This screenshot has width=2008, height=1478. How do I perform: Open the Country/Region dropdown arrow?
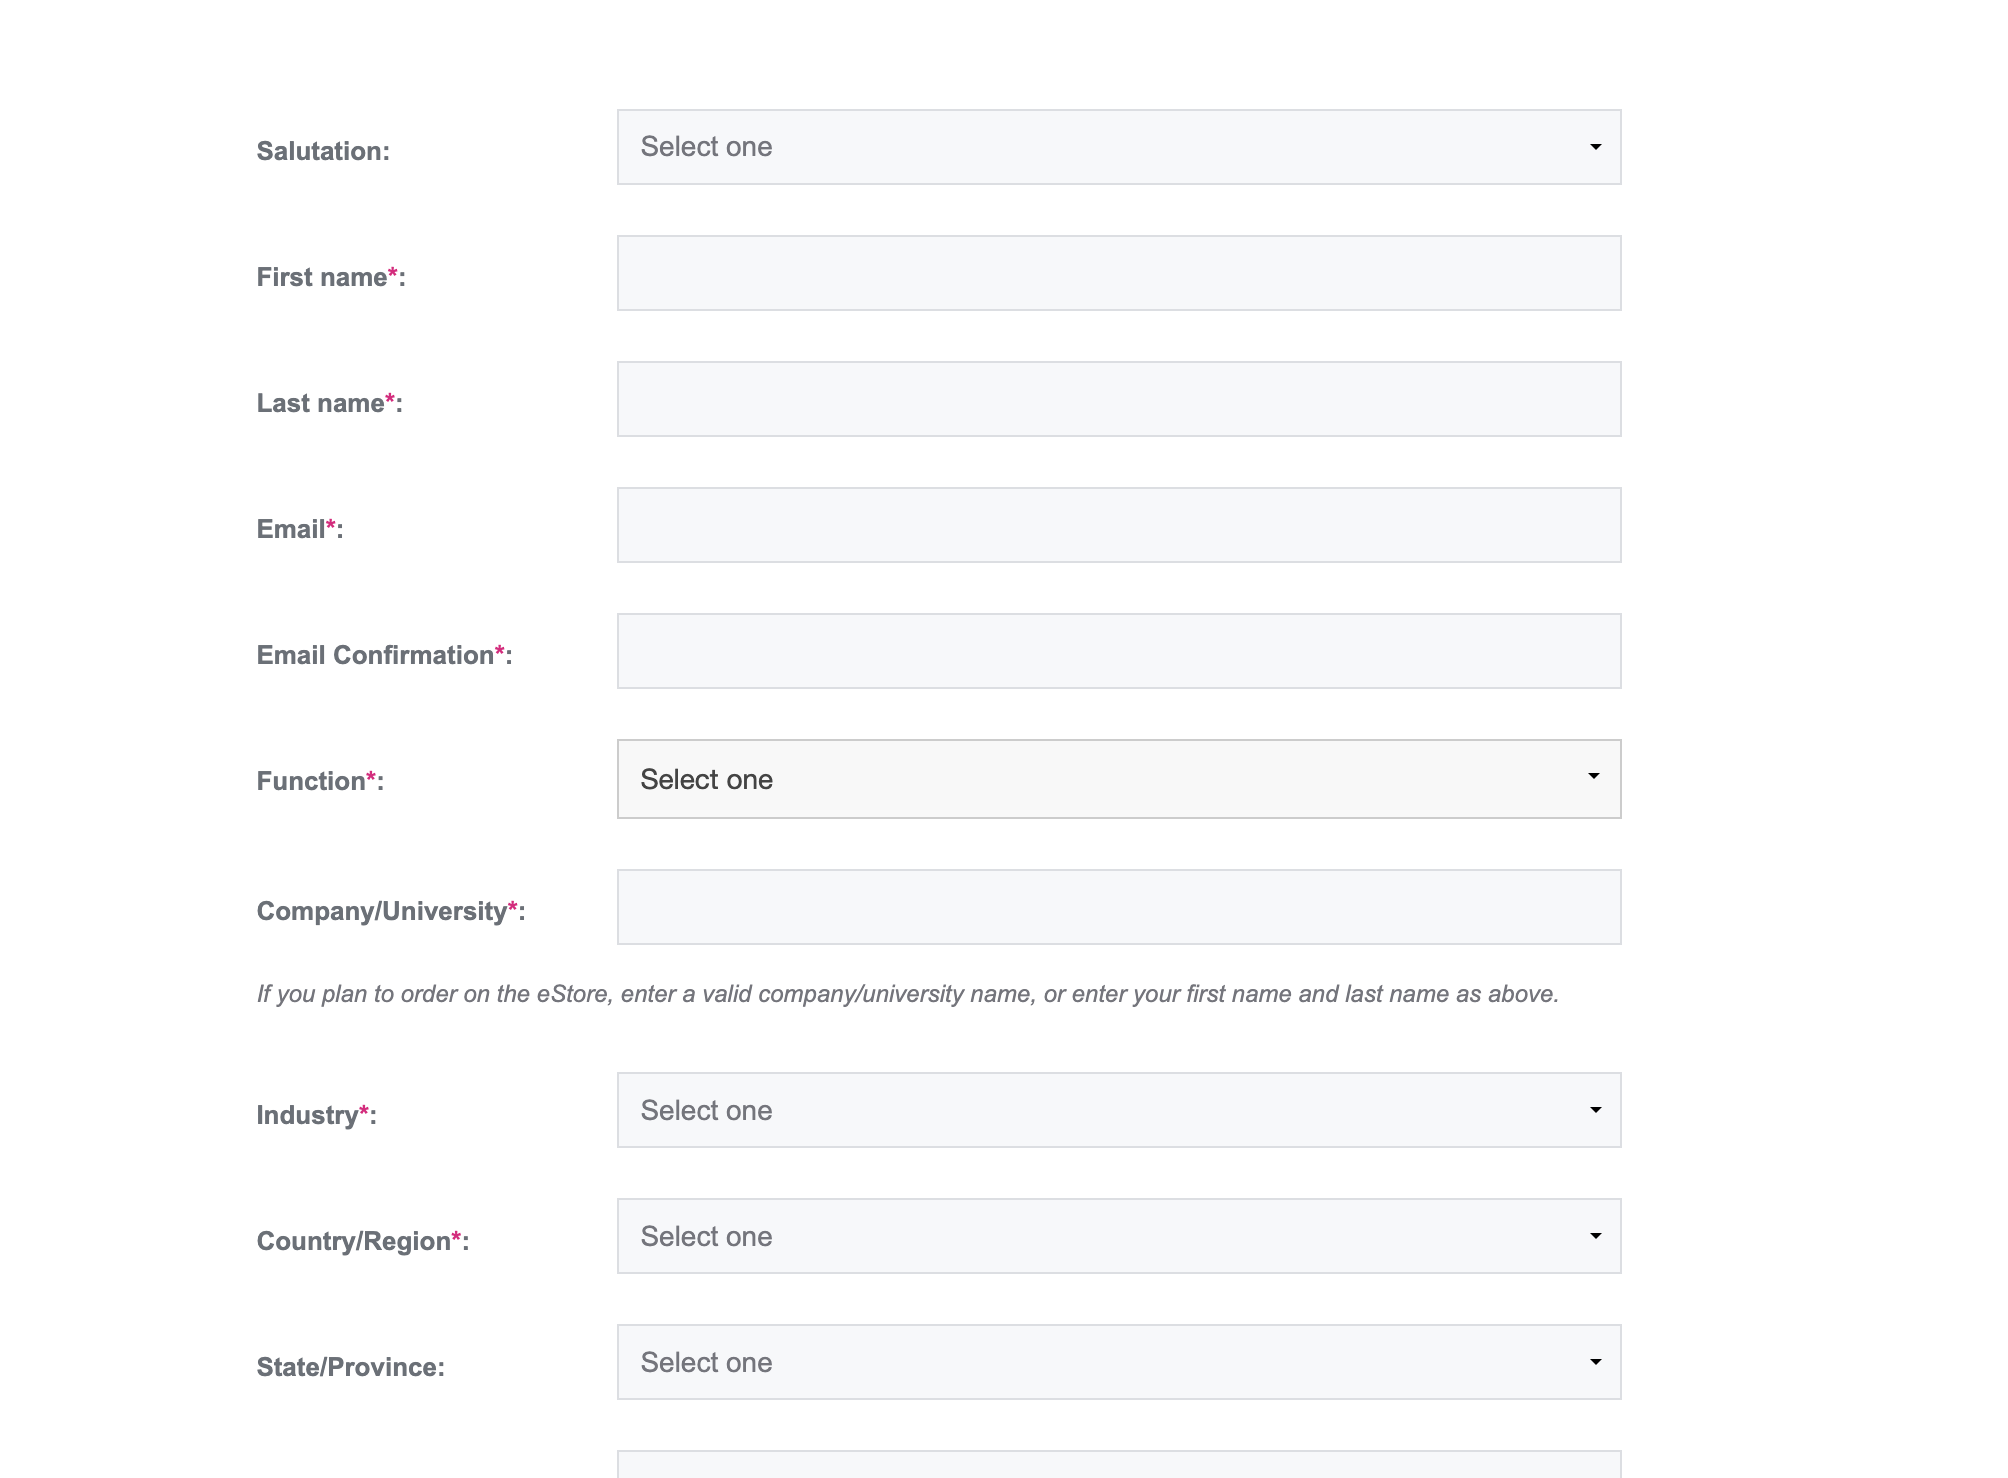1595,1236
